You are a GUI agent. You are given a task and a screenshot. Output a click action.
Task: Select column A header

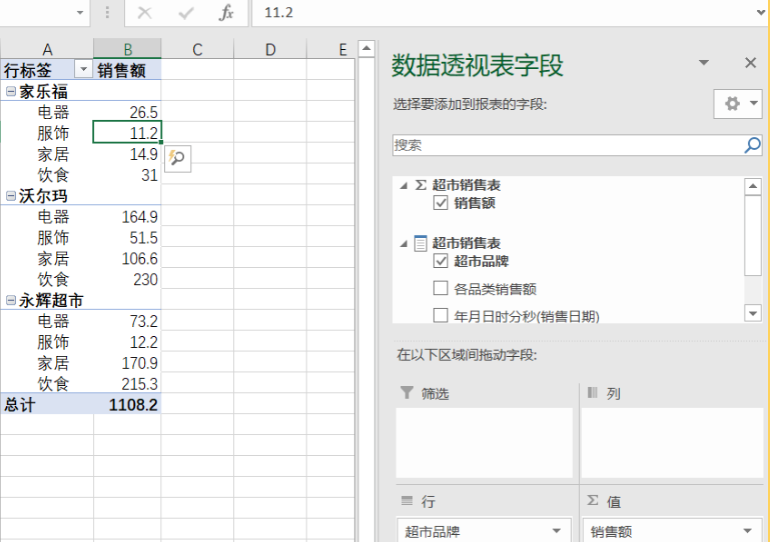47,49
